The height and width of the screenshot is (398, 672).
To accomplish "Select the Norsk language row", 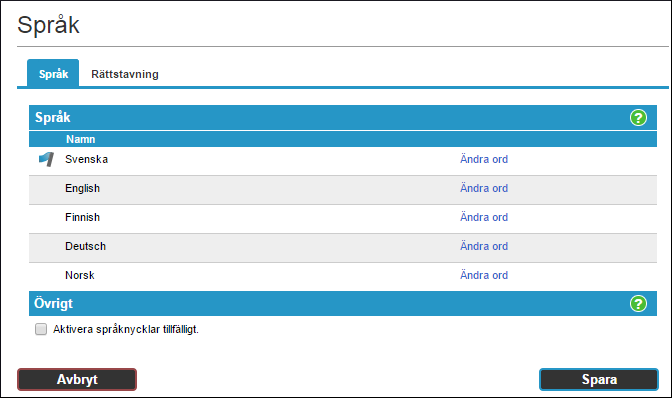I will [343, 277].
